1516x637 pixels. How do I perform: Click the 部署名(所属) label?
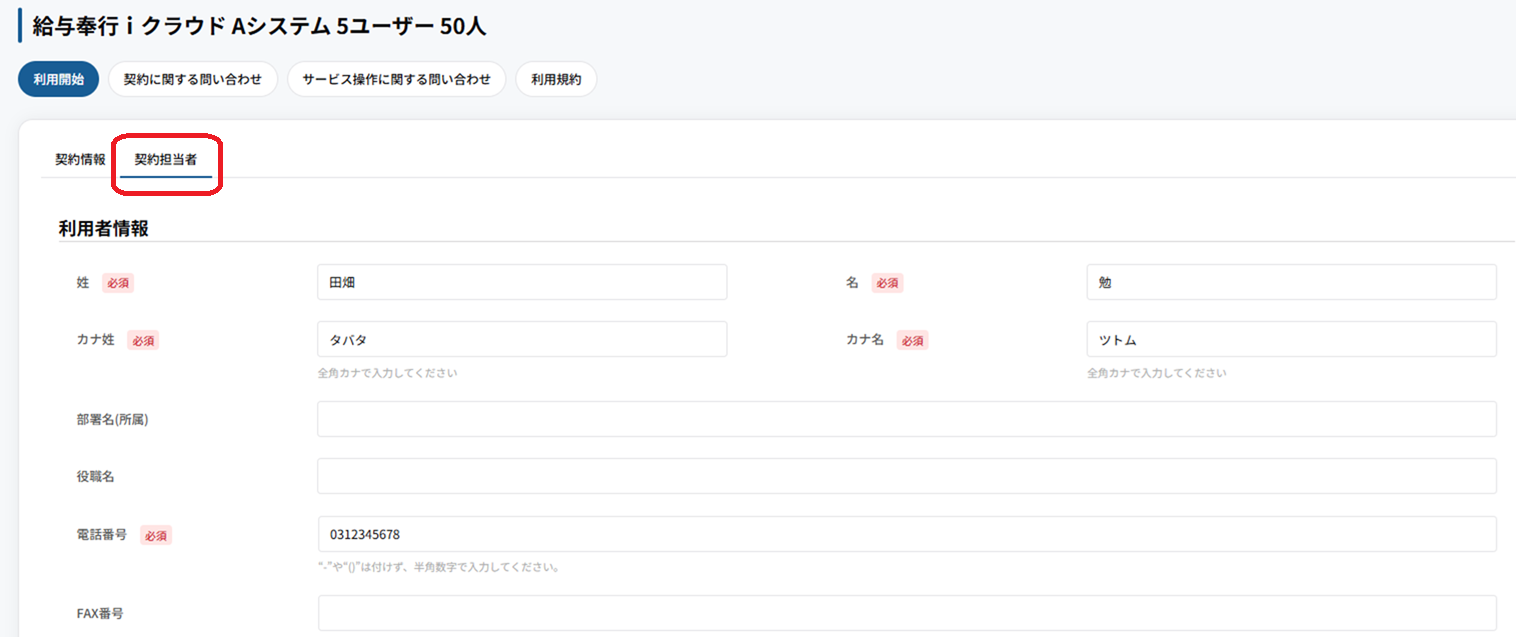tap(112, 420)
